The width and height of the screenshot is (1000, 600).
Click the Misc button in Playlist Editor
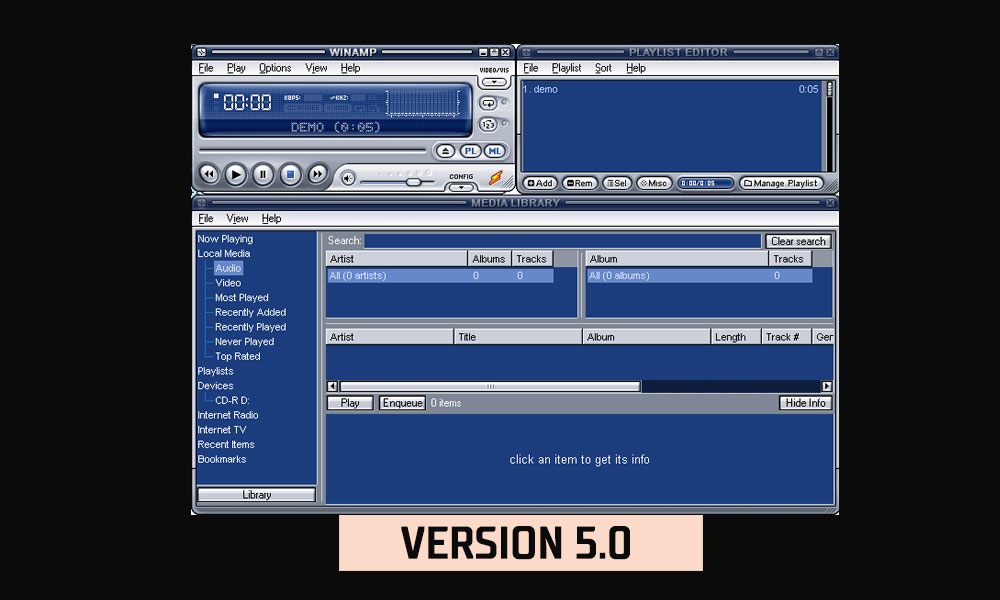653,184
